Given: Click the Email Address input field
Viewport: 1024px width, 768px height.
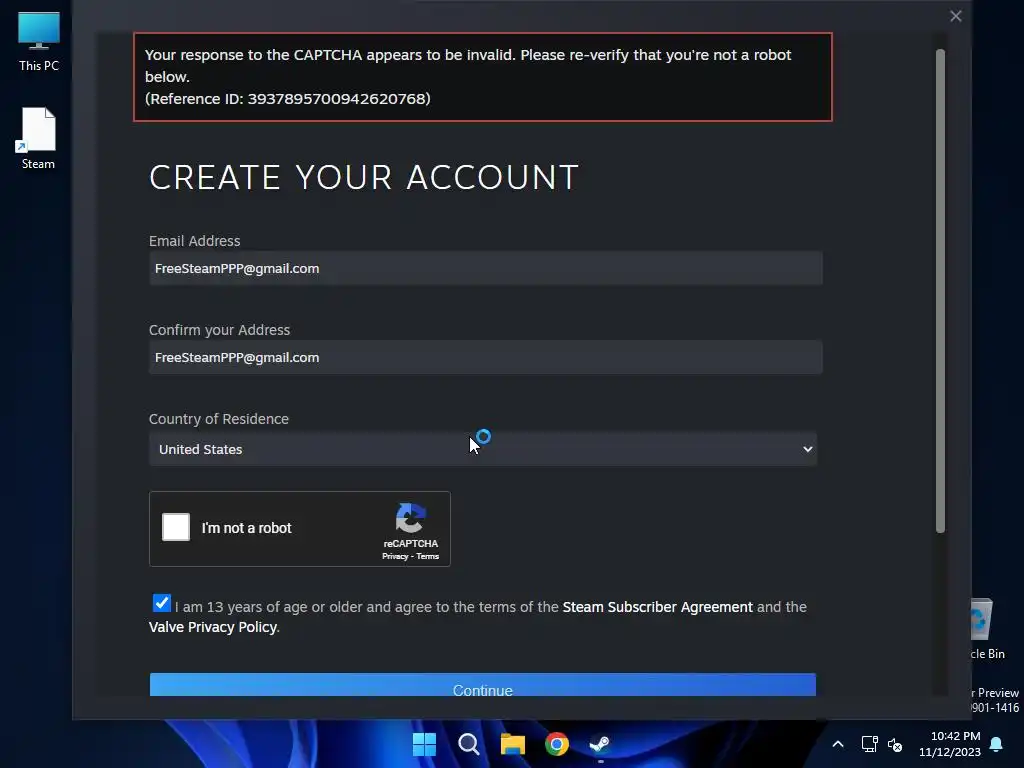Looking at the screenshot, I should pyautogui.click(x=485, y=268).
